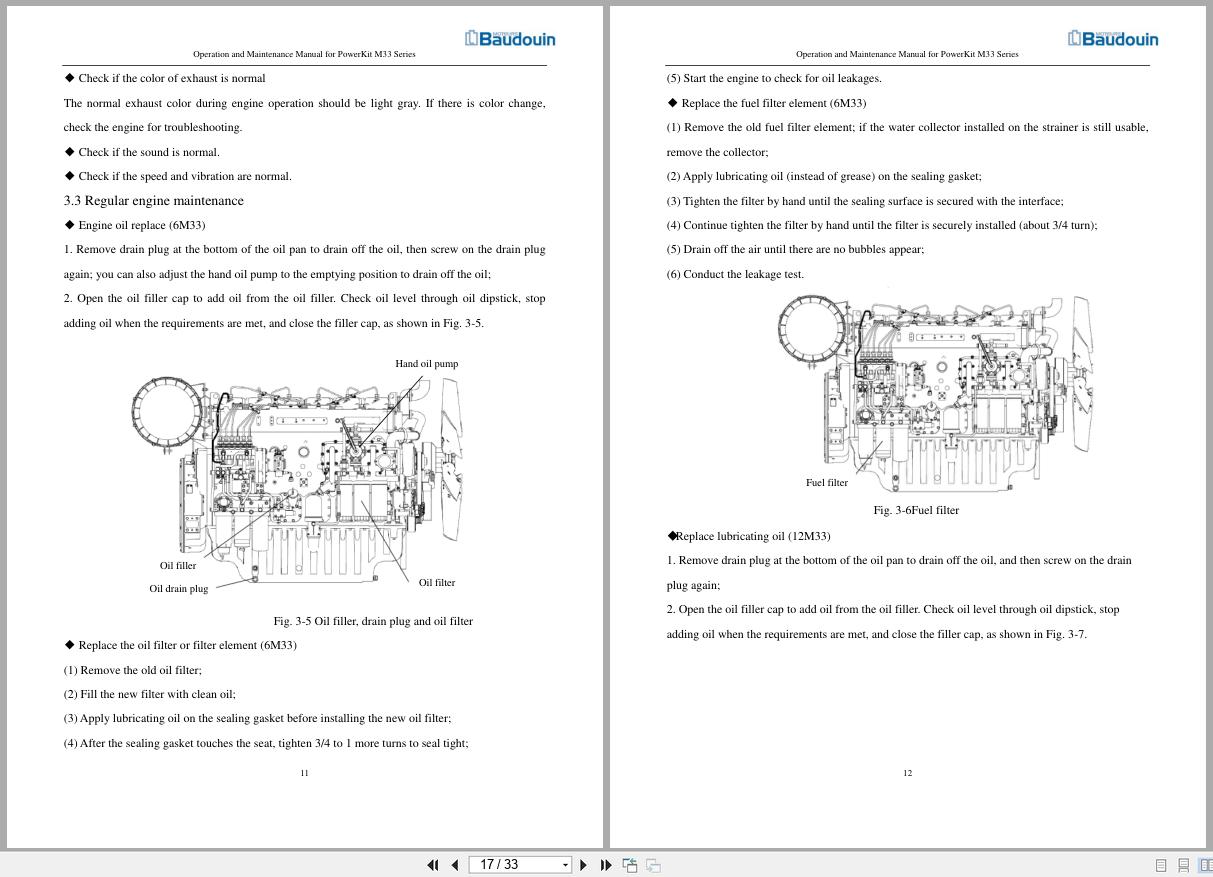
Task: Click the 'Oil filler' diagram label
Action: pyautogui.click(x=178, y=566)
